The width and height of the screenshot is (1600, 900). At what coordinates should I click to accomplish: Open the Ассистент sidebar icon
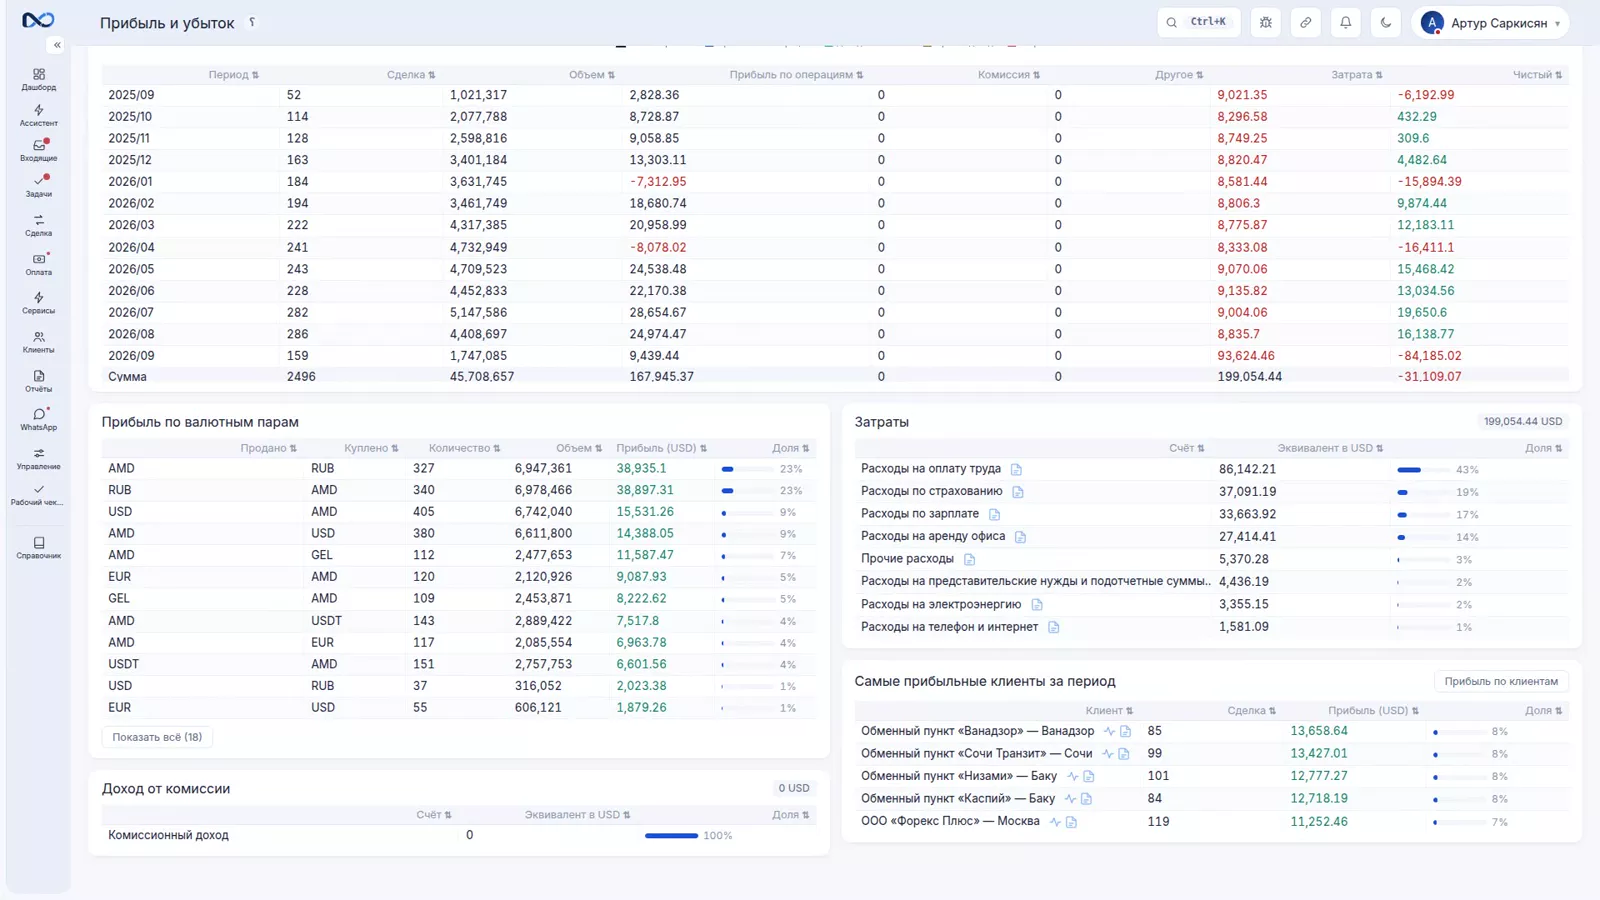(38, 115)
